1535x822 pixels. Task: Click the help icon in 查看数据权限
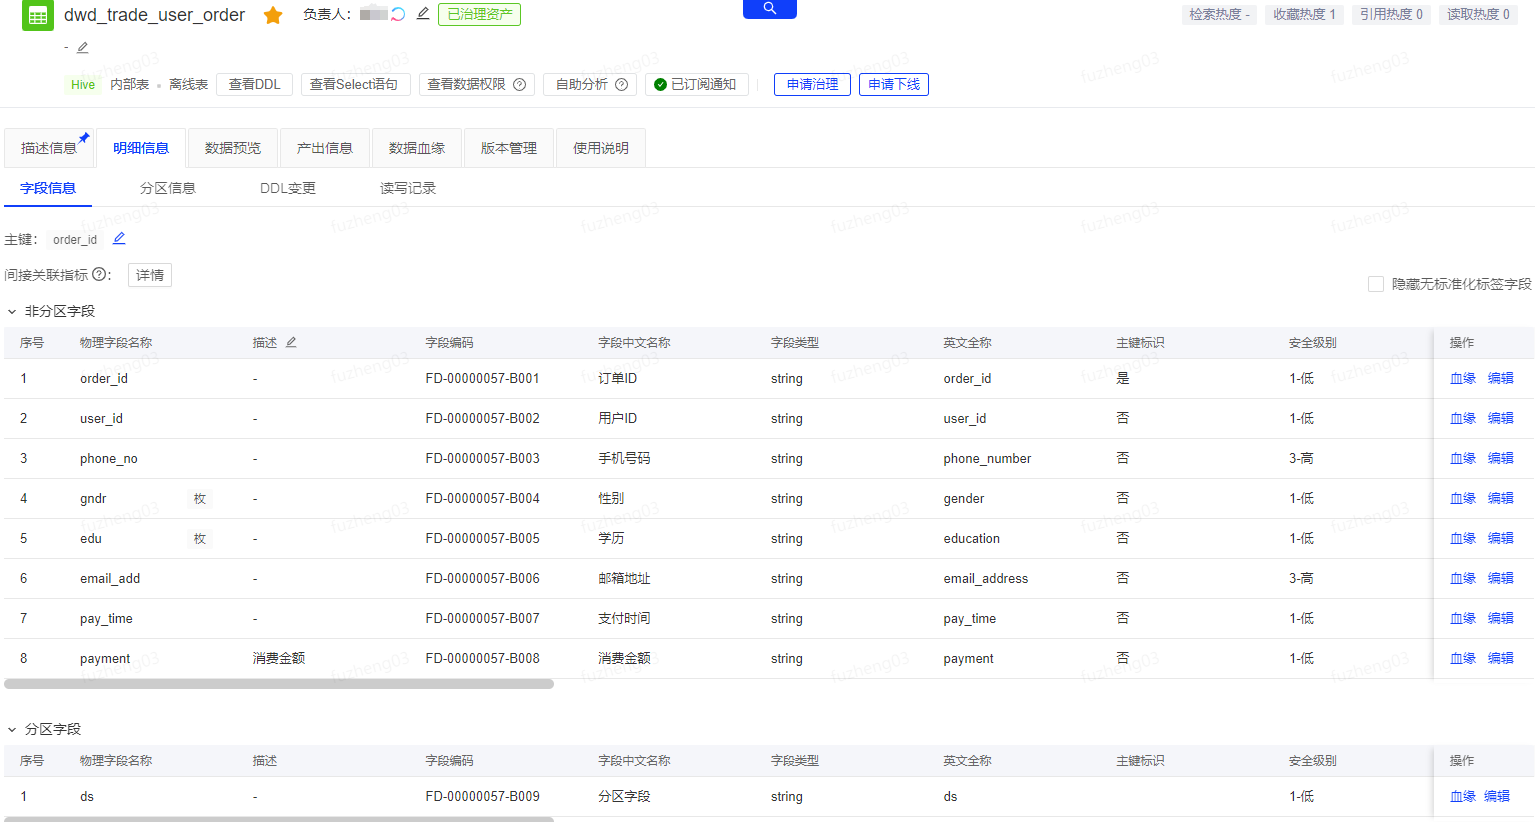coord(520,84)
